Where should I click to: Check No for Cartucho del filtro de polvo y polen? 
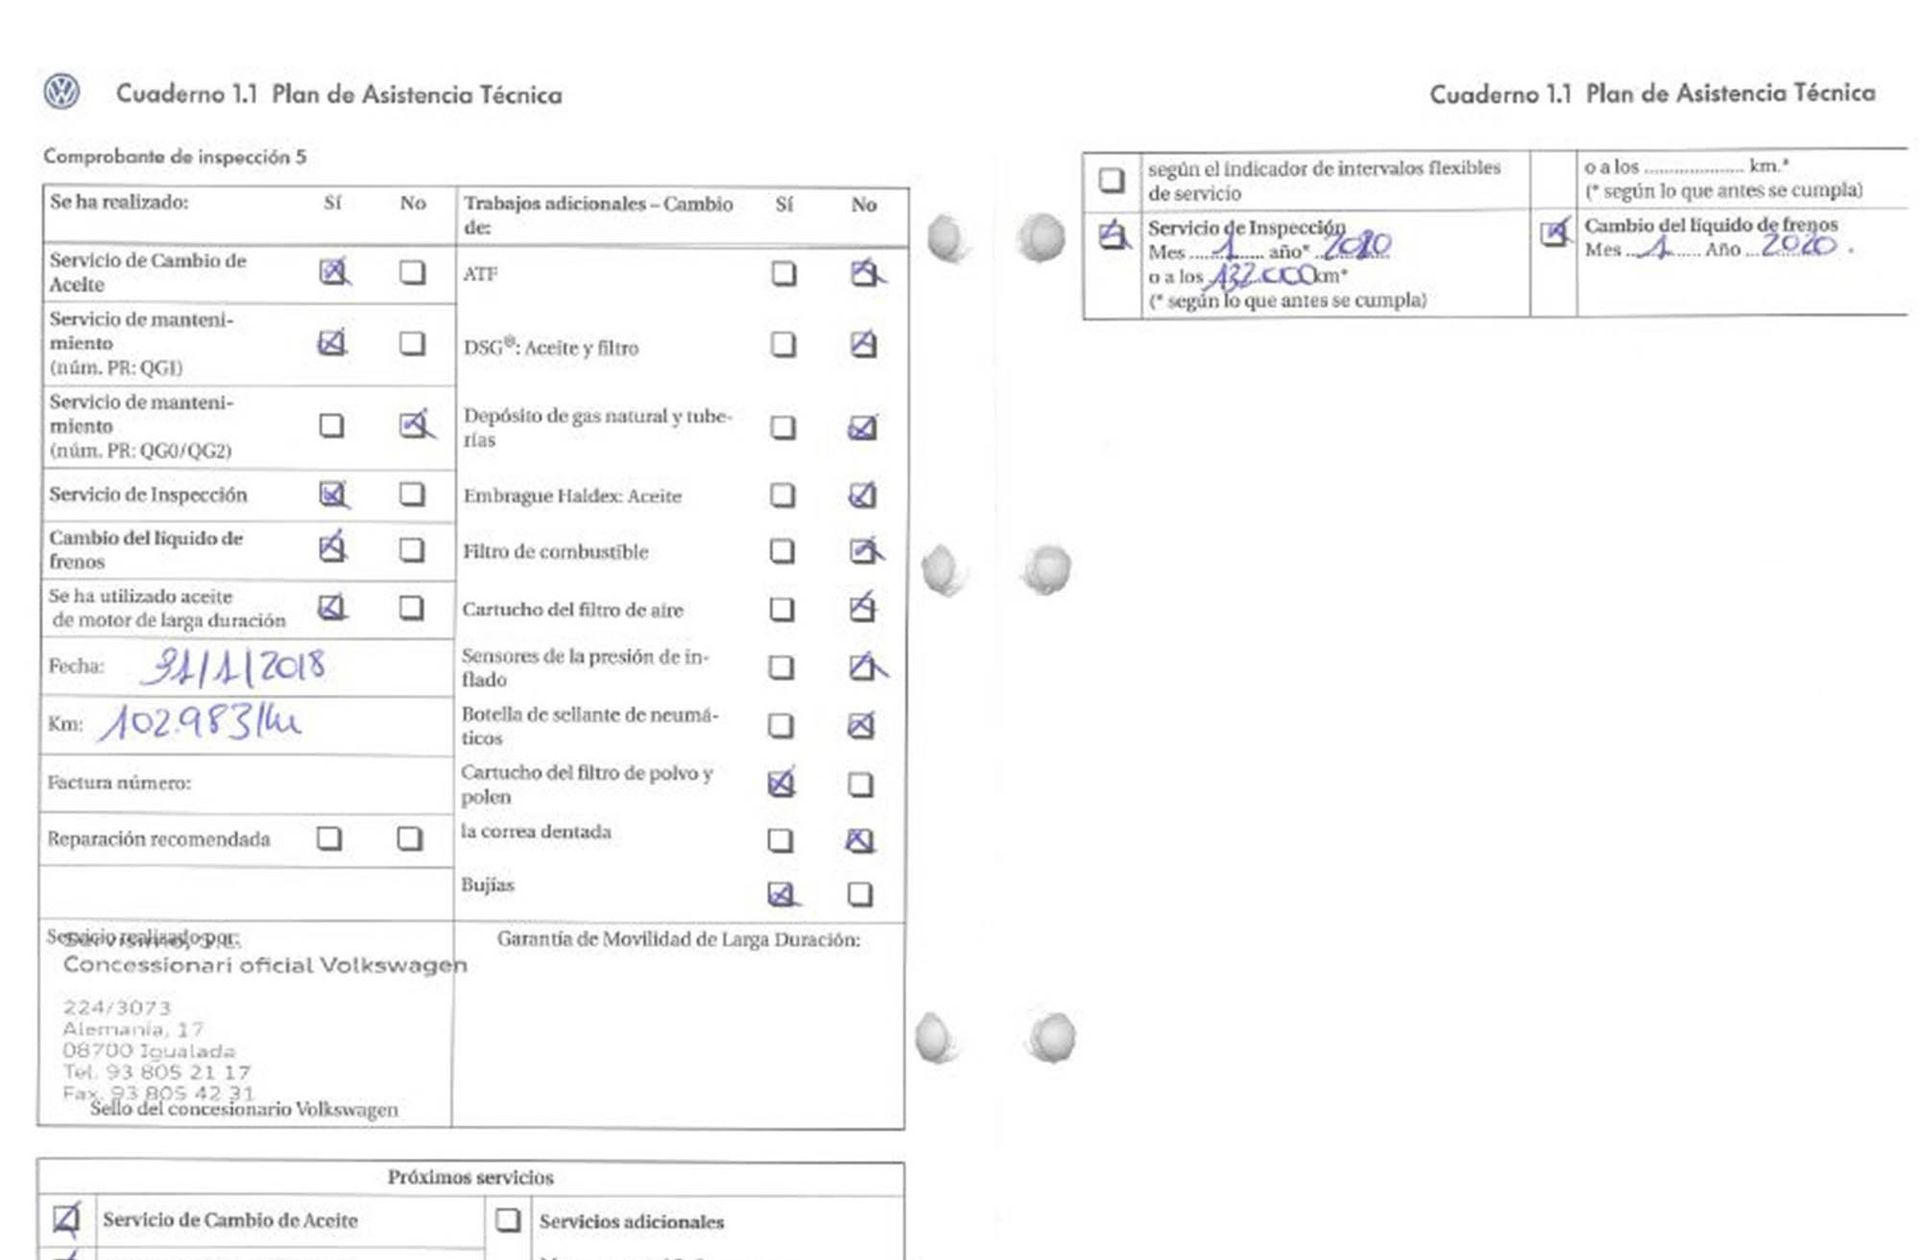coord(861,784)
